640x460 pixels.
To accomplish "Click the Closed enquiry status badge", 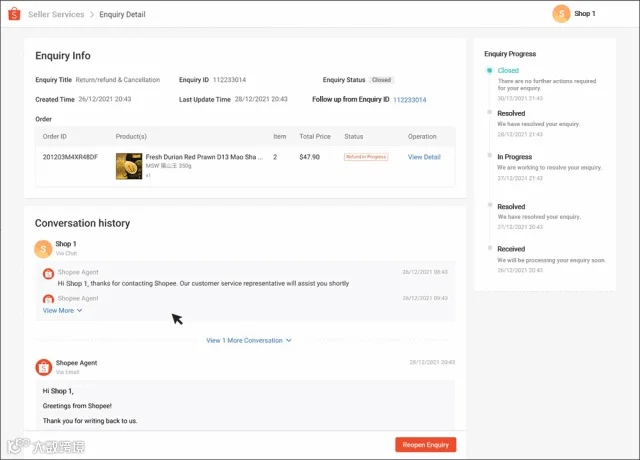I will point(381,80).
